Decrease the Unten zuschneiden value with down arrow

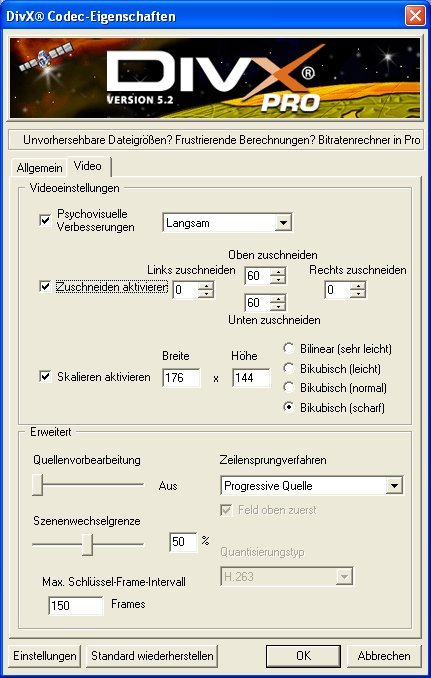[x=278, y=307]
